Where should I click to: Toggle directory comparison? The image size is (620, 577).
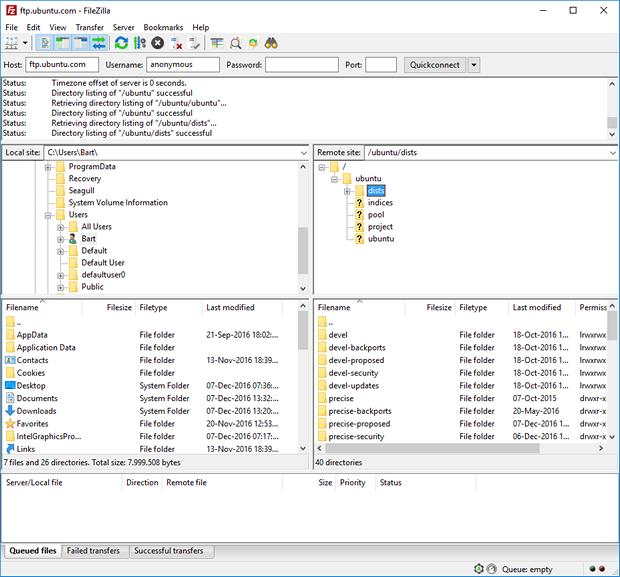point(235,43)
